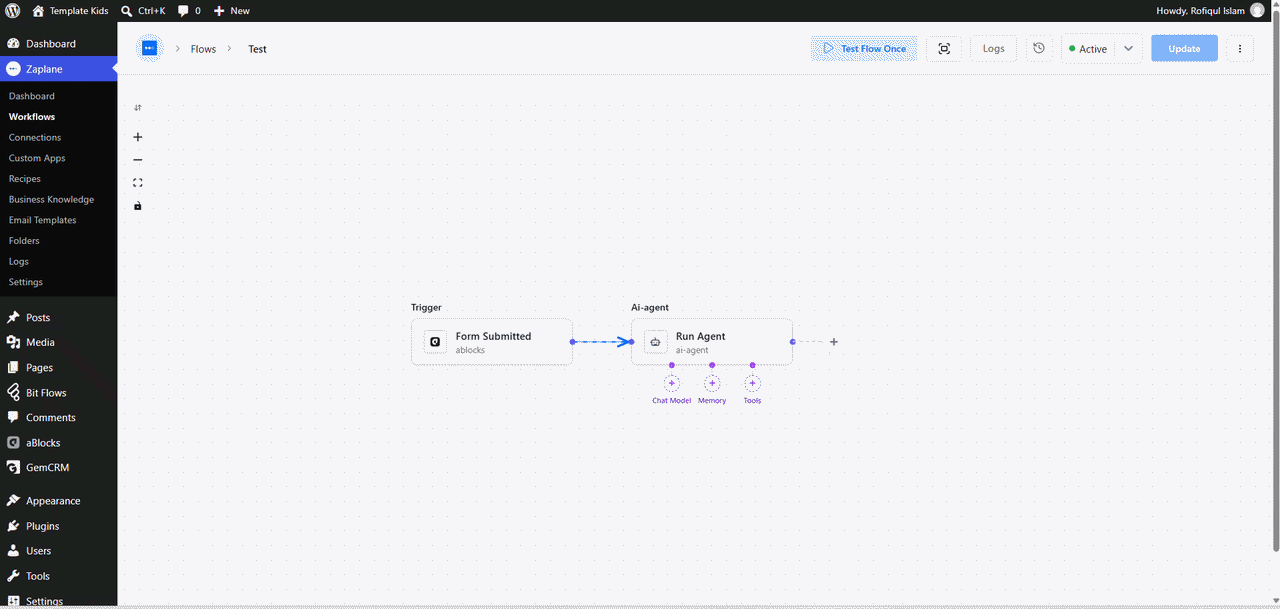
Task: Open the version history clock icon
Action: click(x=1039, y=48)
